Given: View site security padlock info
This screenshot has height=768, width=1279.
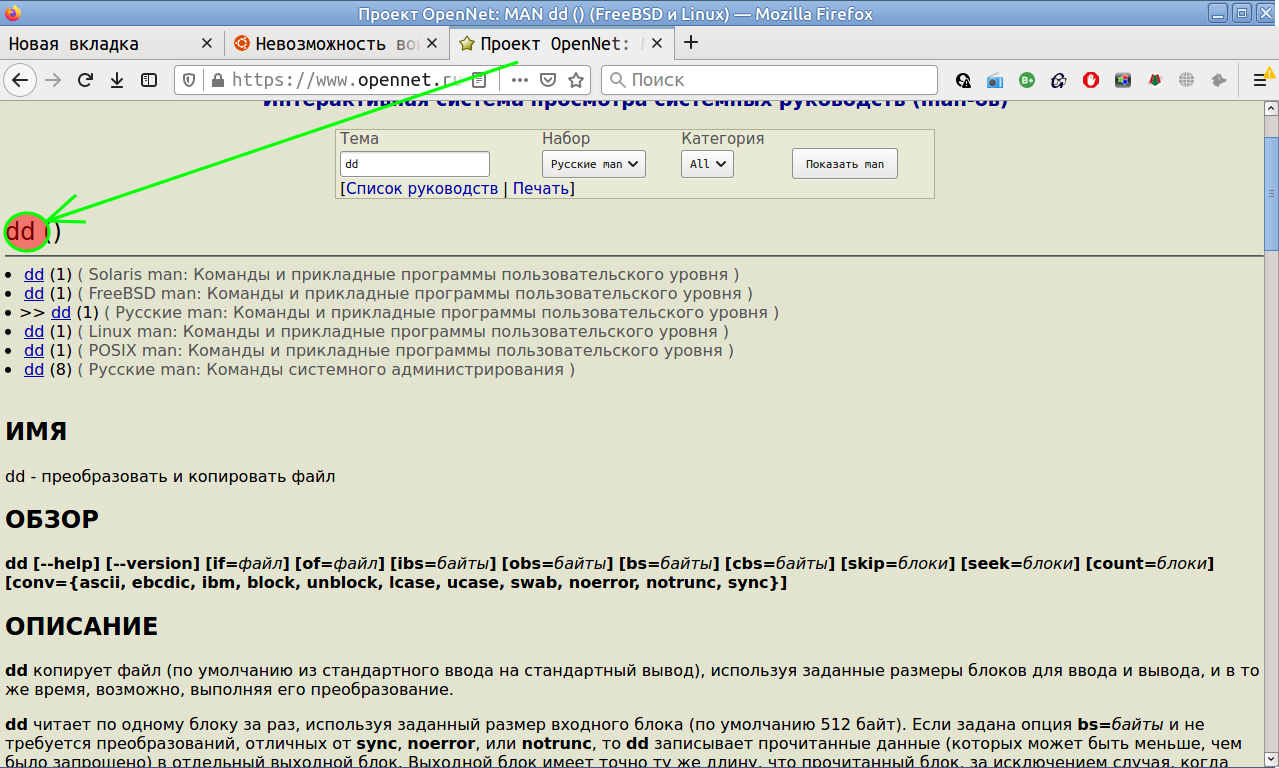Looking at the screenshot, I should click(x=217, y=80).
